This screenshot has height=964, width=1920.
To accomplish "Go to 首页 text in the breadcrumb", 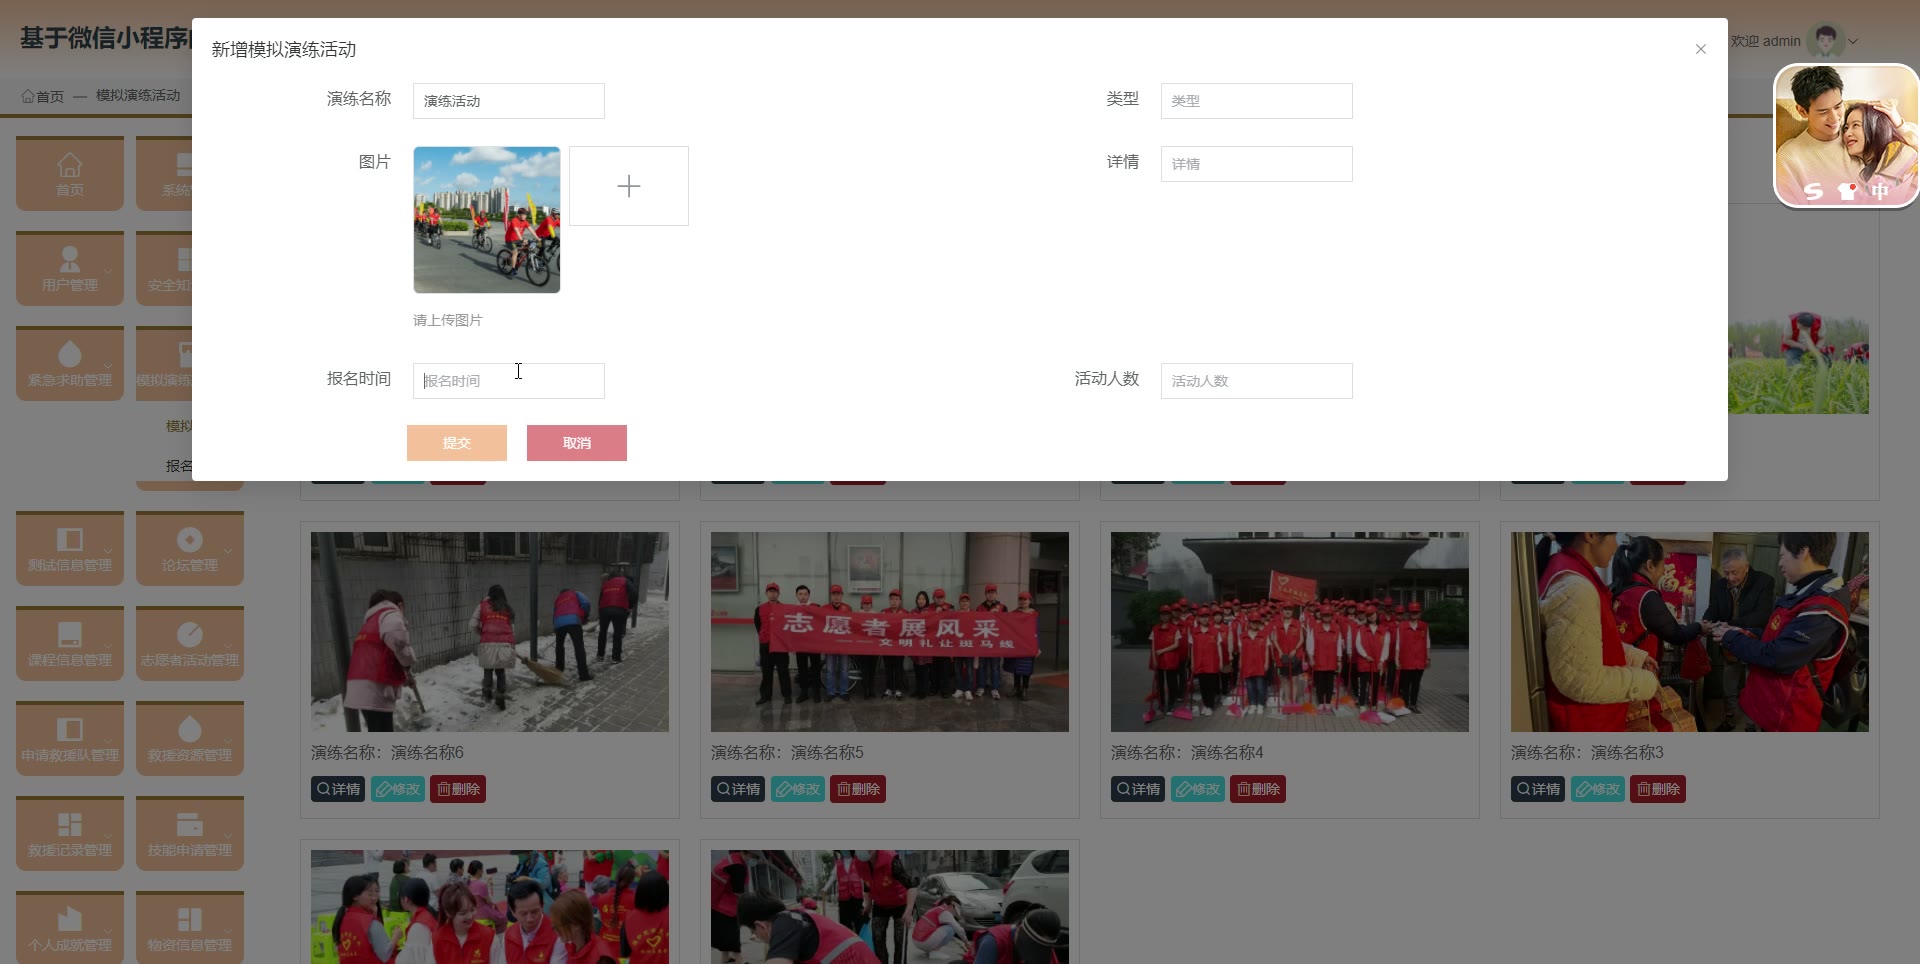I will click(50, 96).
